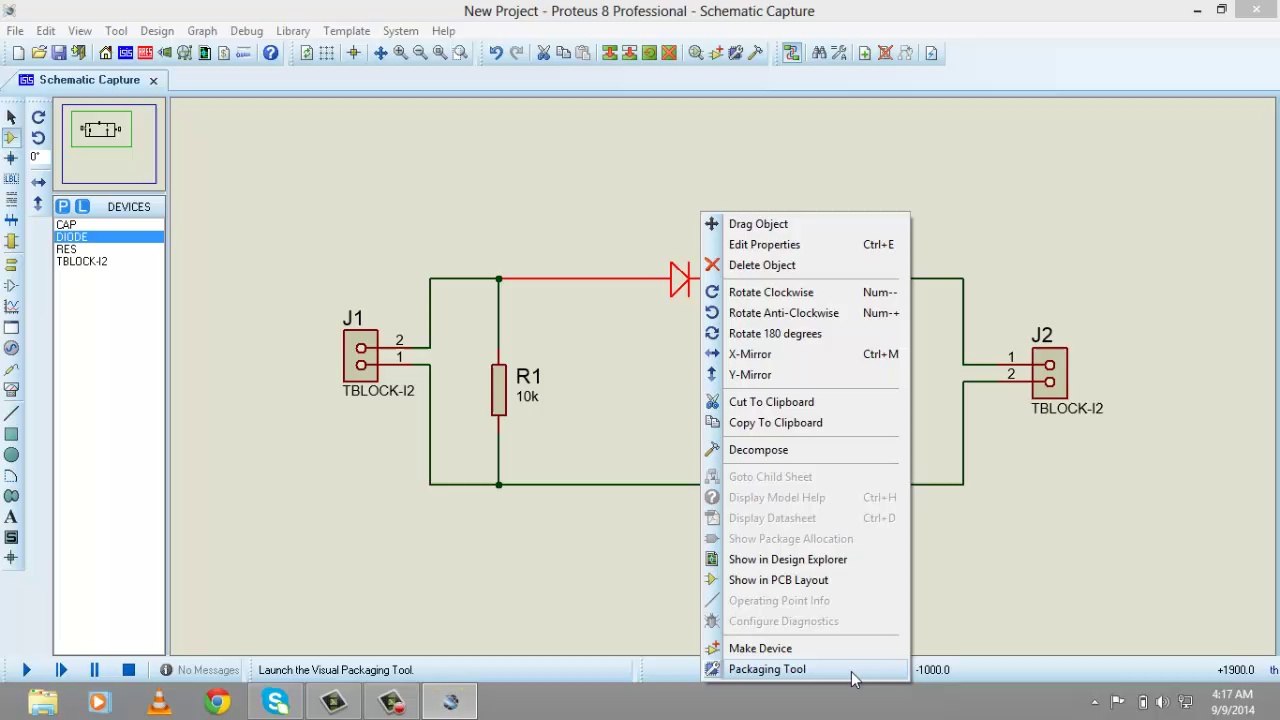Image resolution: width=1280 pixels, height=720 pixels.
Task: Click the rotate anti-clockwise icon in side panel
Action: (38, 137)
